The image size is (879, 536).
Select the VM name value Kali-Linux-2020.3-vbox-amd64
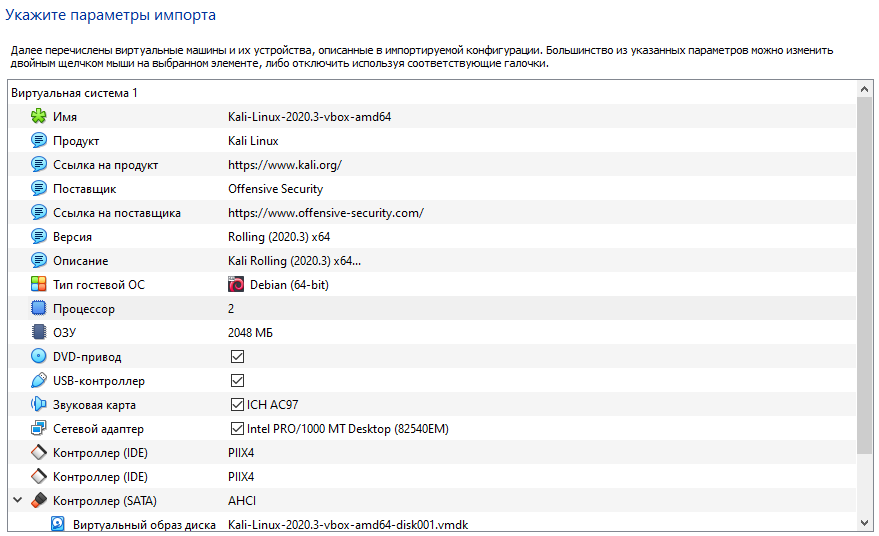(309, 117)
